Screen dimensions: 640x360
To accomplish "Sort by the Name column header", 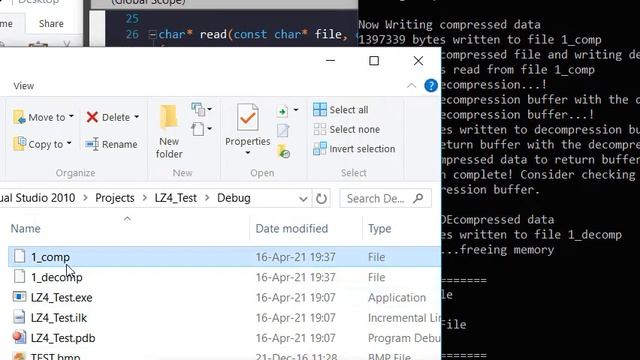I will [x=25, y=229].
